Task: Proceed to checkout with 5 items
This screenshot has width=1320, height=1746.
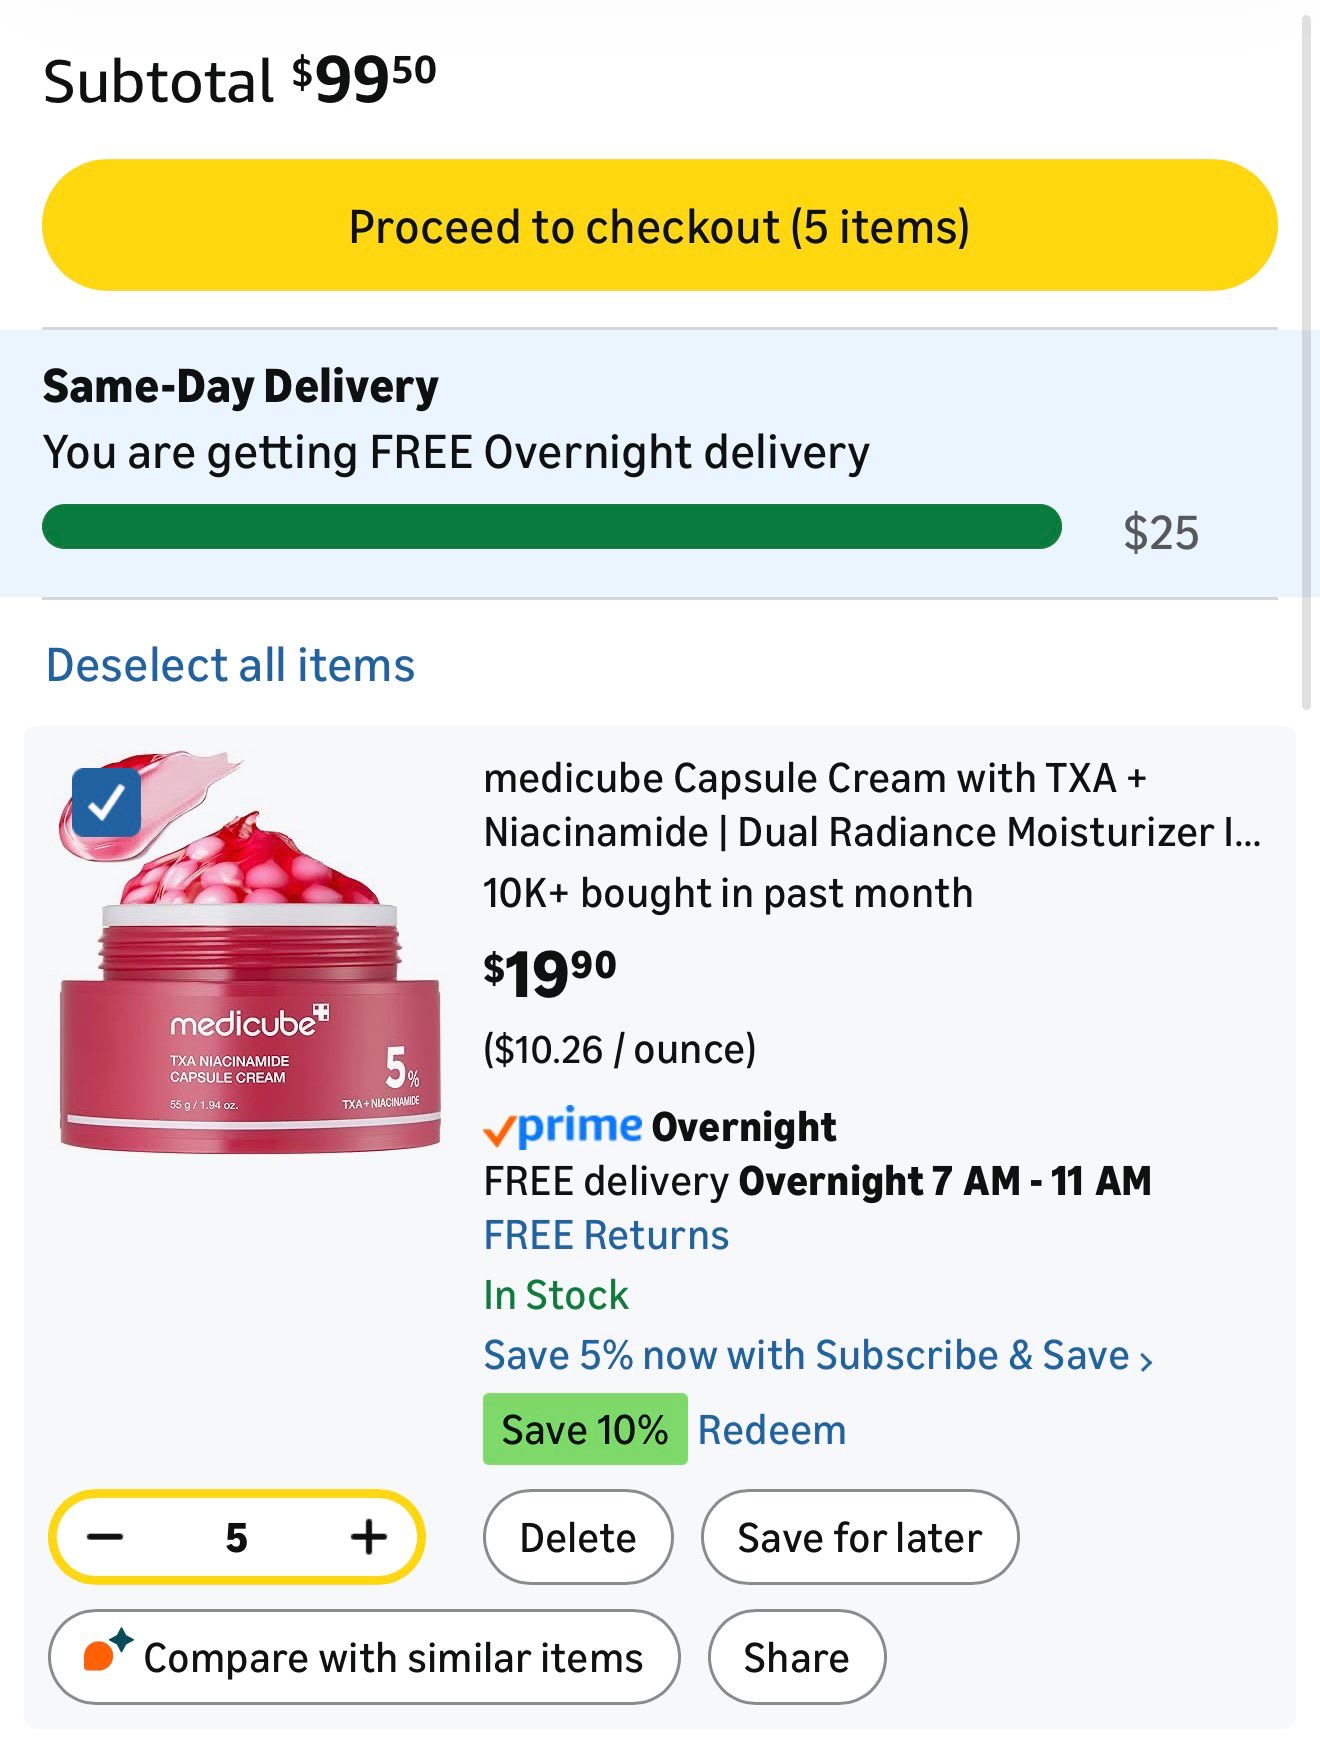Action: [x=659, y=226]
